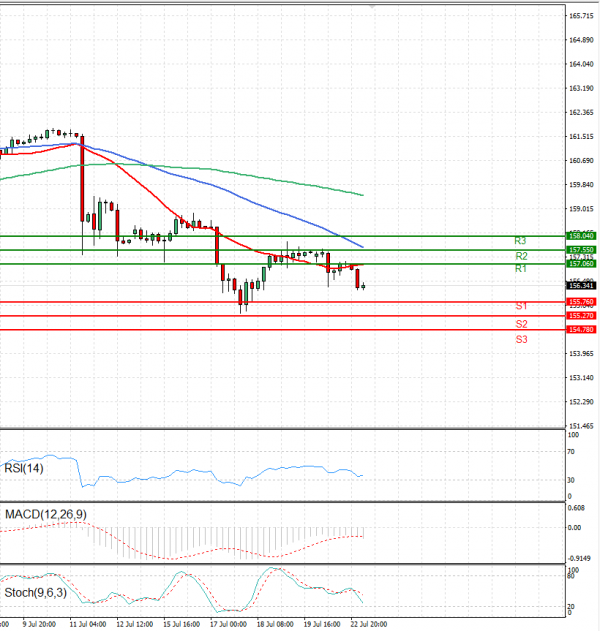The height and width of the screenshot is (631, 600).
Task: Click the 11 Jul 04:00 time label
Action: point(88,624)
